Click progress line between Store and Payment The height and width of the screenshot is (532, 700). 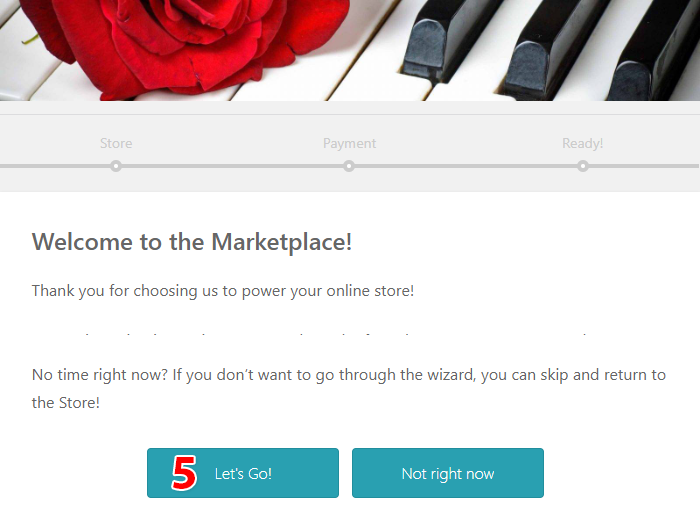(232, 166)
